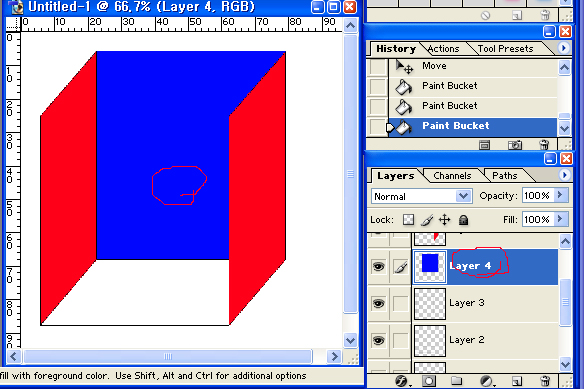Click Layer 4 blue thumbnail
Image resolution: width=584 pixels, height=389 pixels.
(x=430, y=266)
